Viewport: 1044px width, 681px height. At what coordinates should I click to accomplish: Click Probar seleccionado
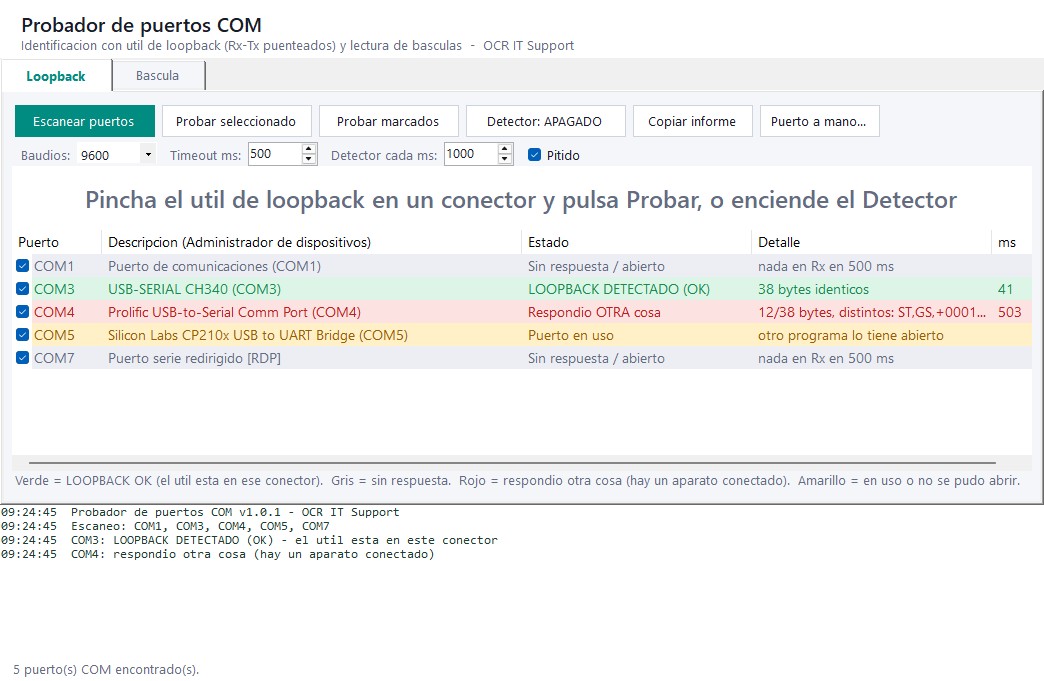tap(236, 121)
